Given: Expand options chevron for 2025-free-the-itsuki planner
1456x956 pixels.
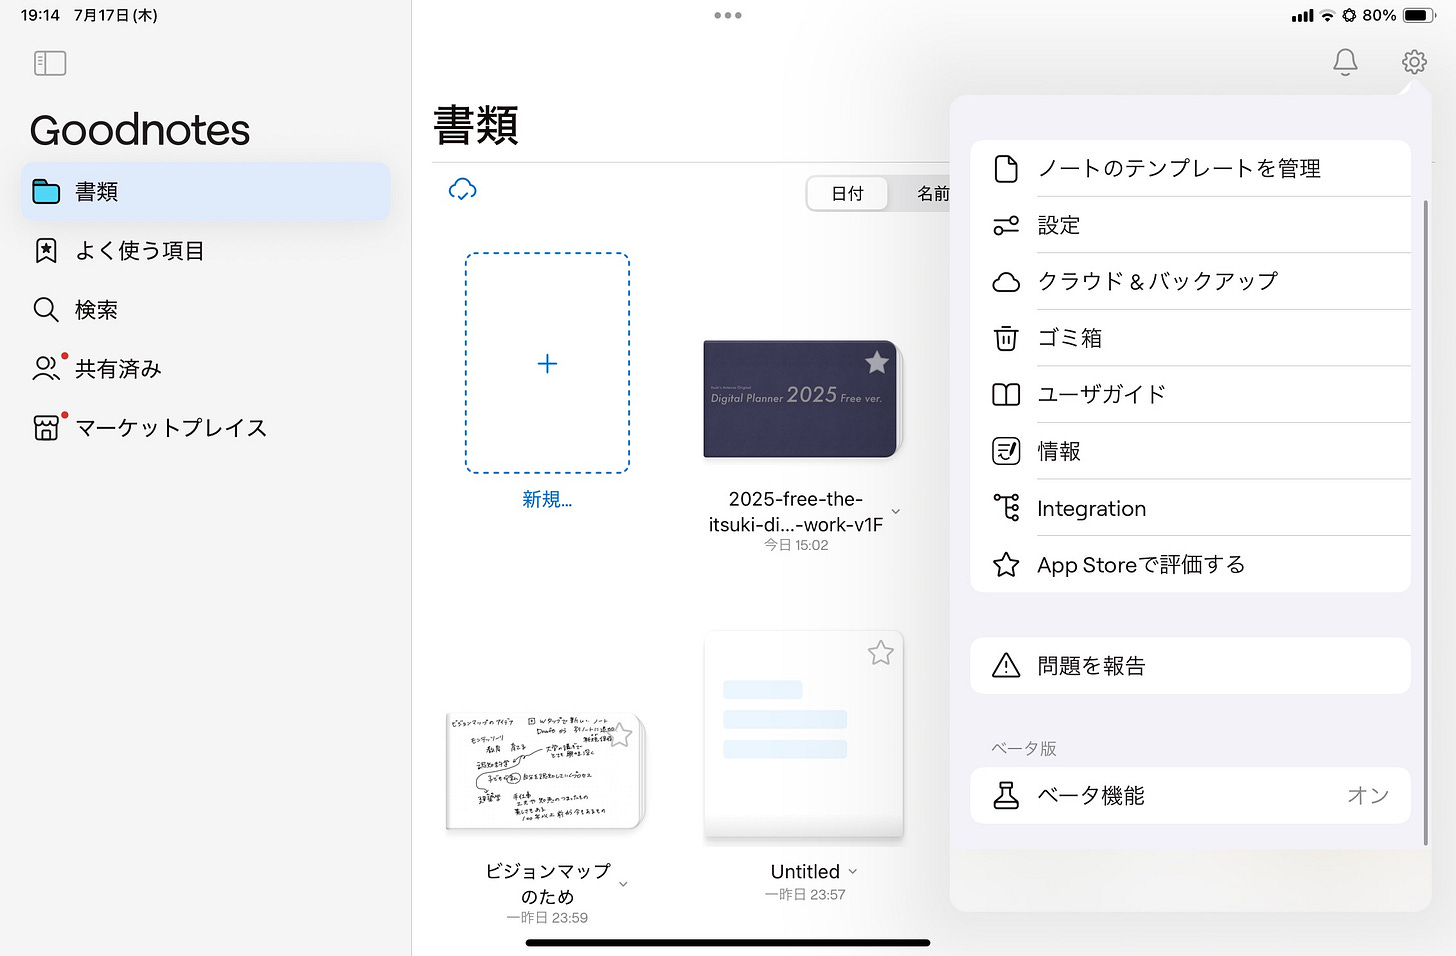Looking at the screenshot, I should click(896, 511).
